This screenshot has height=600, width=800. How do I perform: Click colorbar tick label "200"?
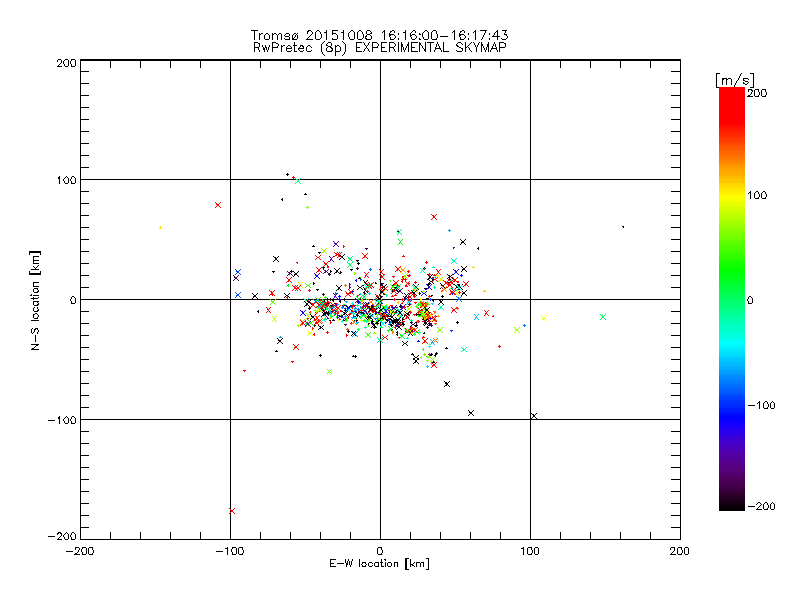[x=757, y=93]
